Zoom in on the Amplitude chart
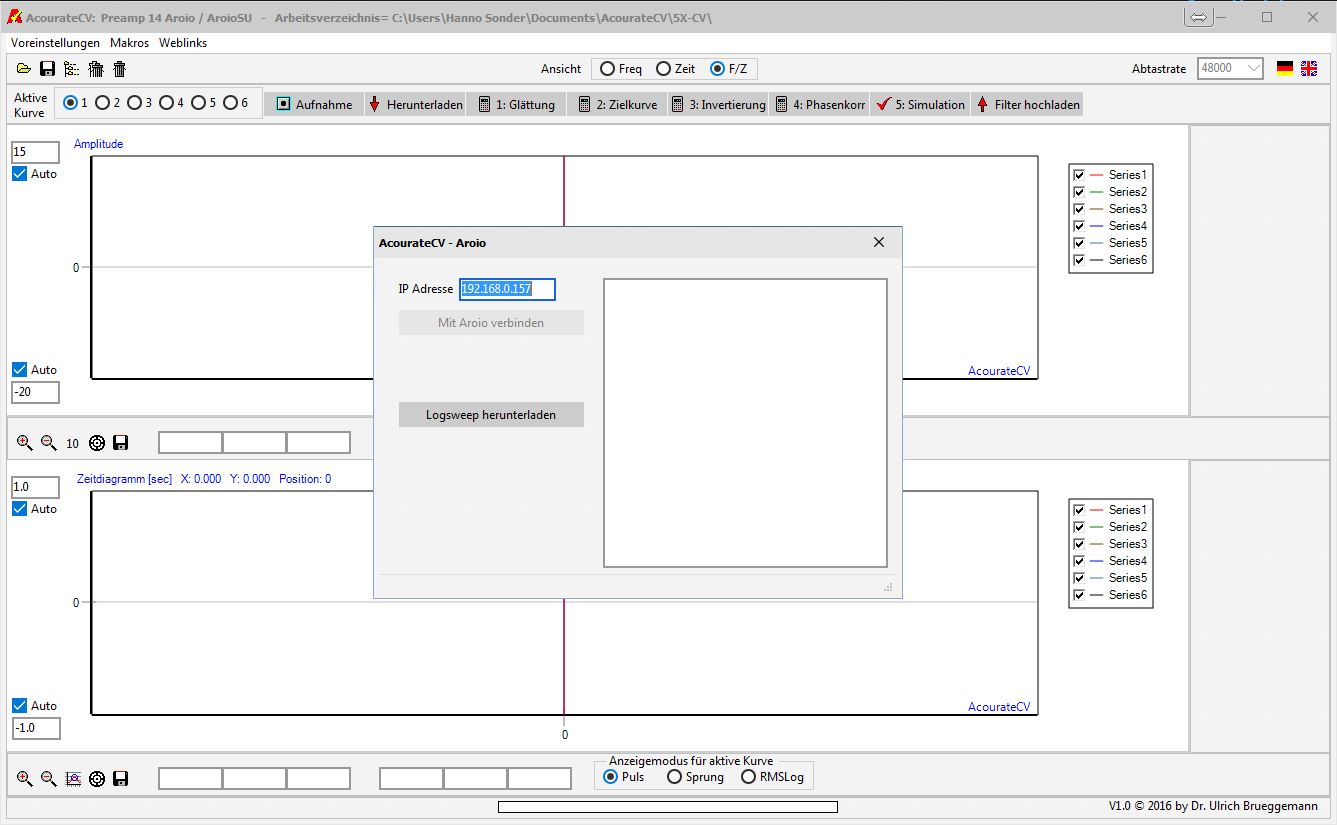Image resolution: width=1337 pixels, height=825 pixels. point(25,443)
